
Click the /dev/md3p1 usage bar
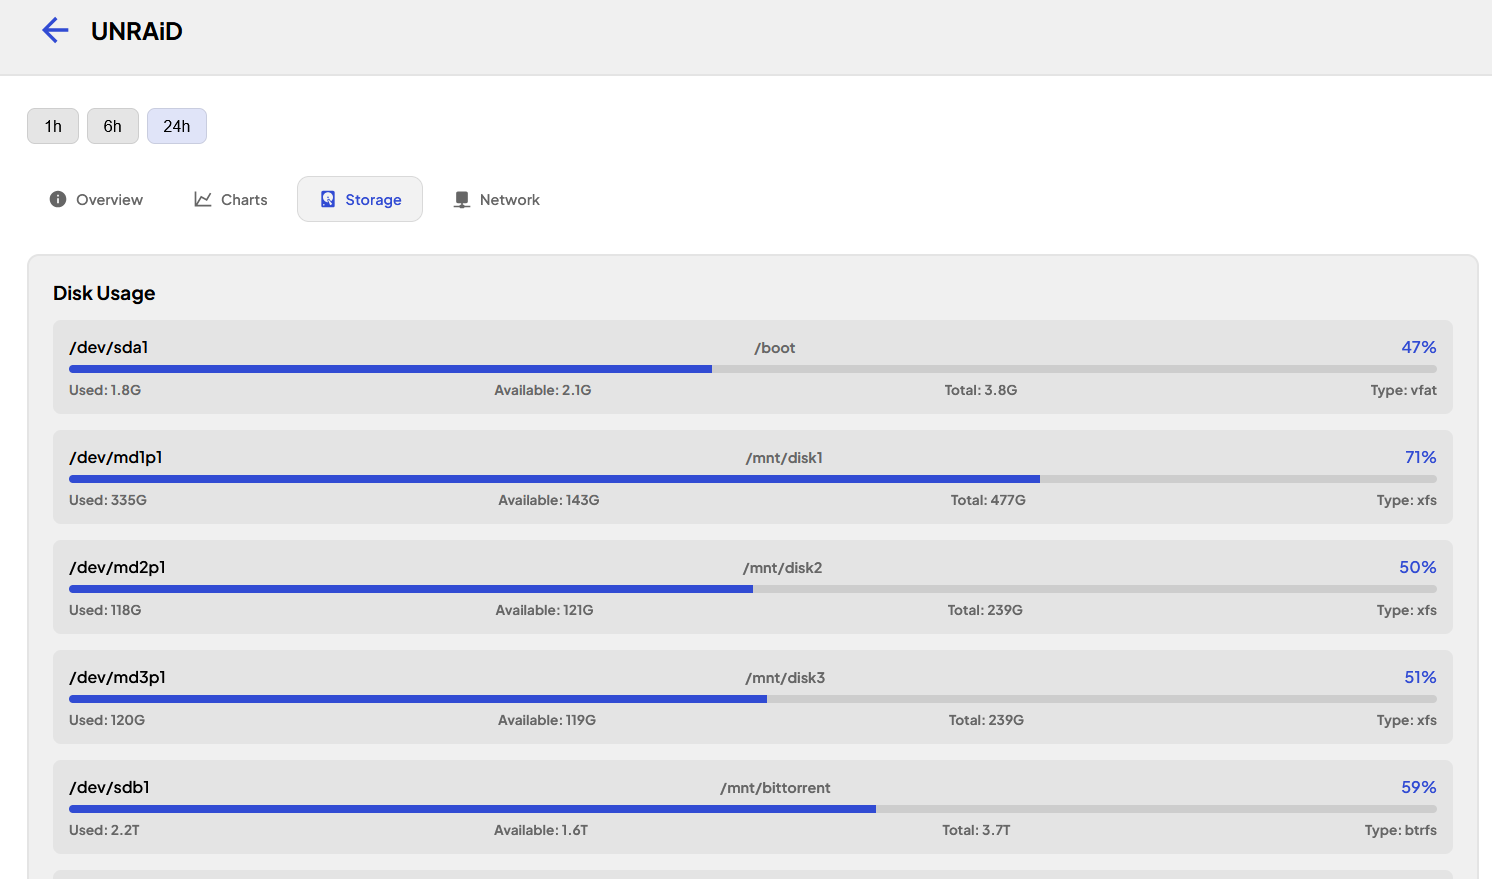[753, 699]
